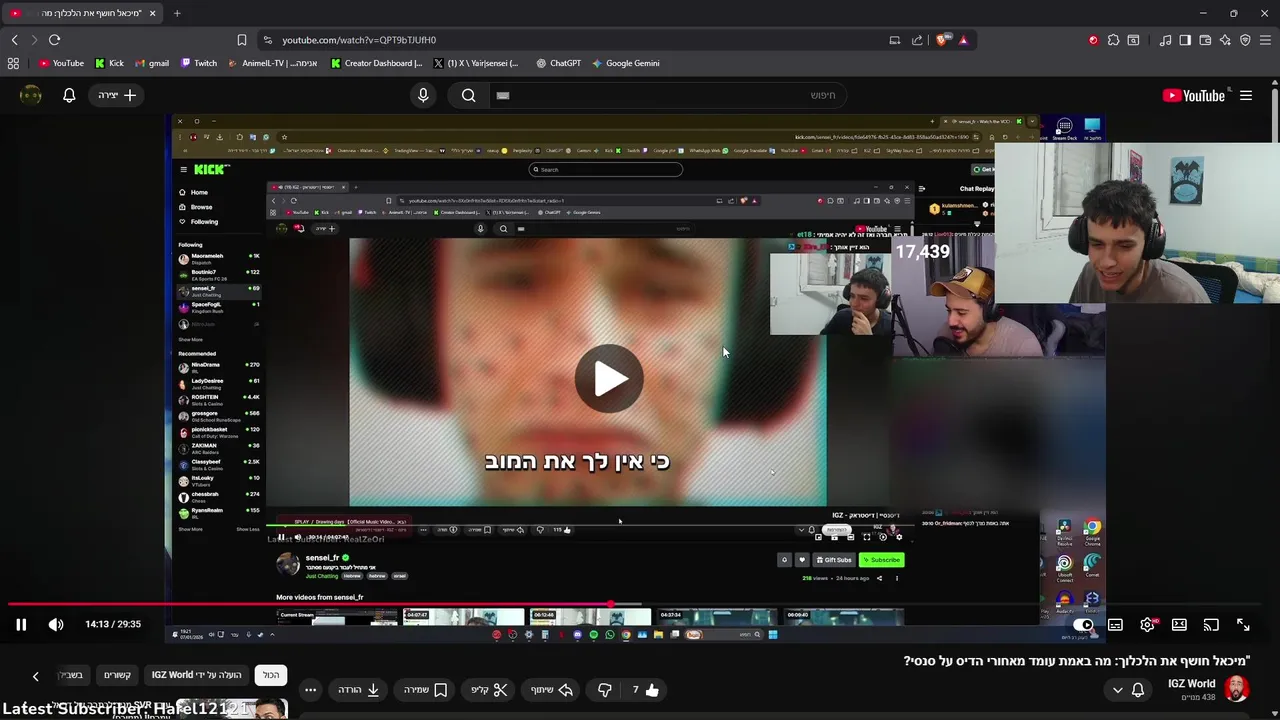Open Twitch bookmark
Screen dimensions: 1280x720
pos(199,63)
